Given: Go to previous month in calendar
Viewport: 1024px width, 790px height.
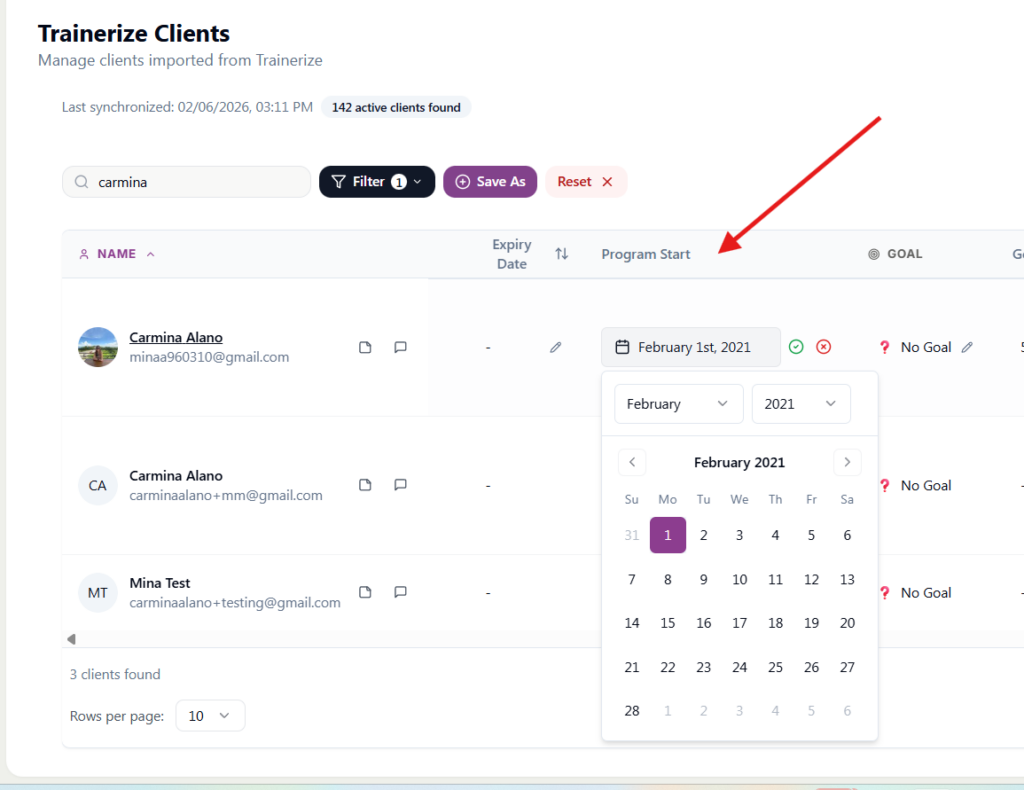Looking at the screenshot, I should (632, 462).
